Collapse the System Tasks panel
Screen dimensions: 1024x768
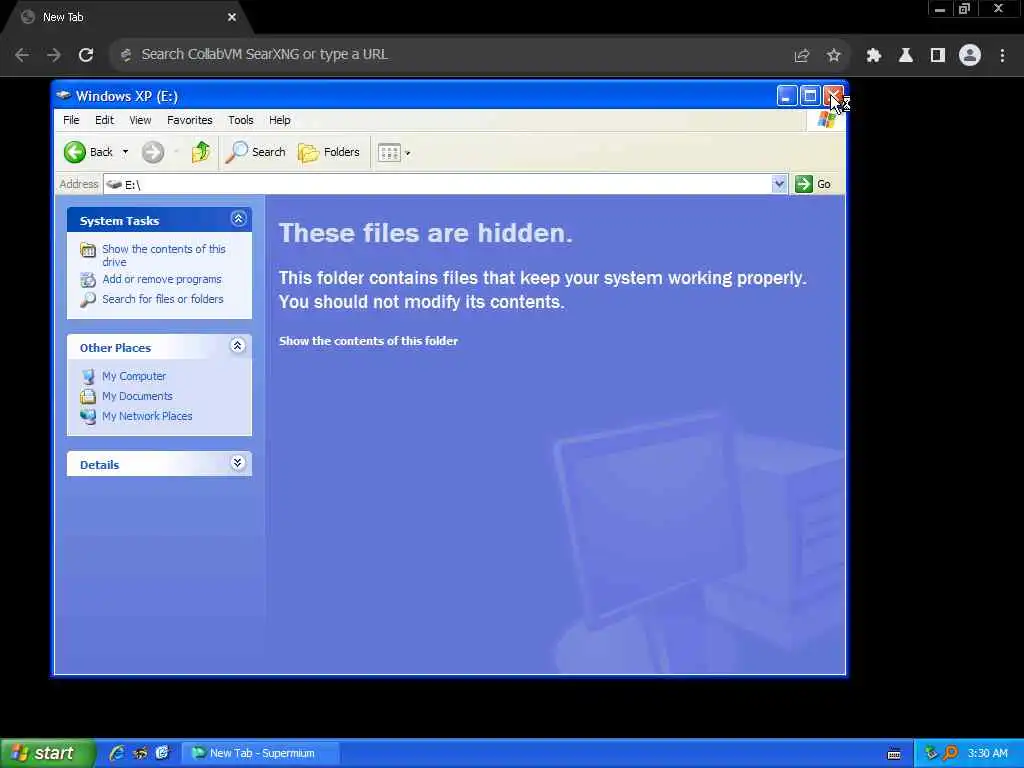click(238, 219)
